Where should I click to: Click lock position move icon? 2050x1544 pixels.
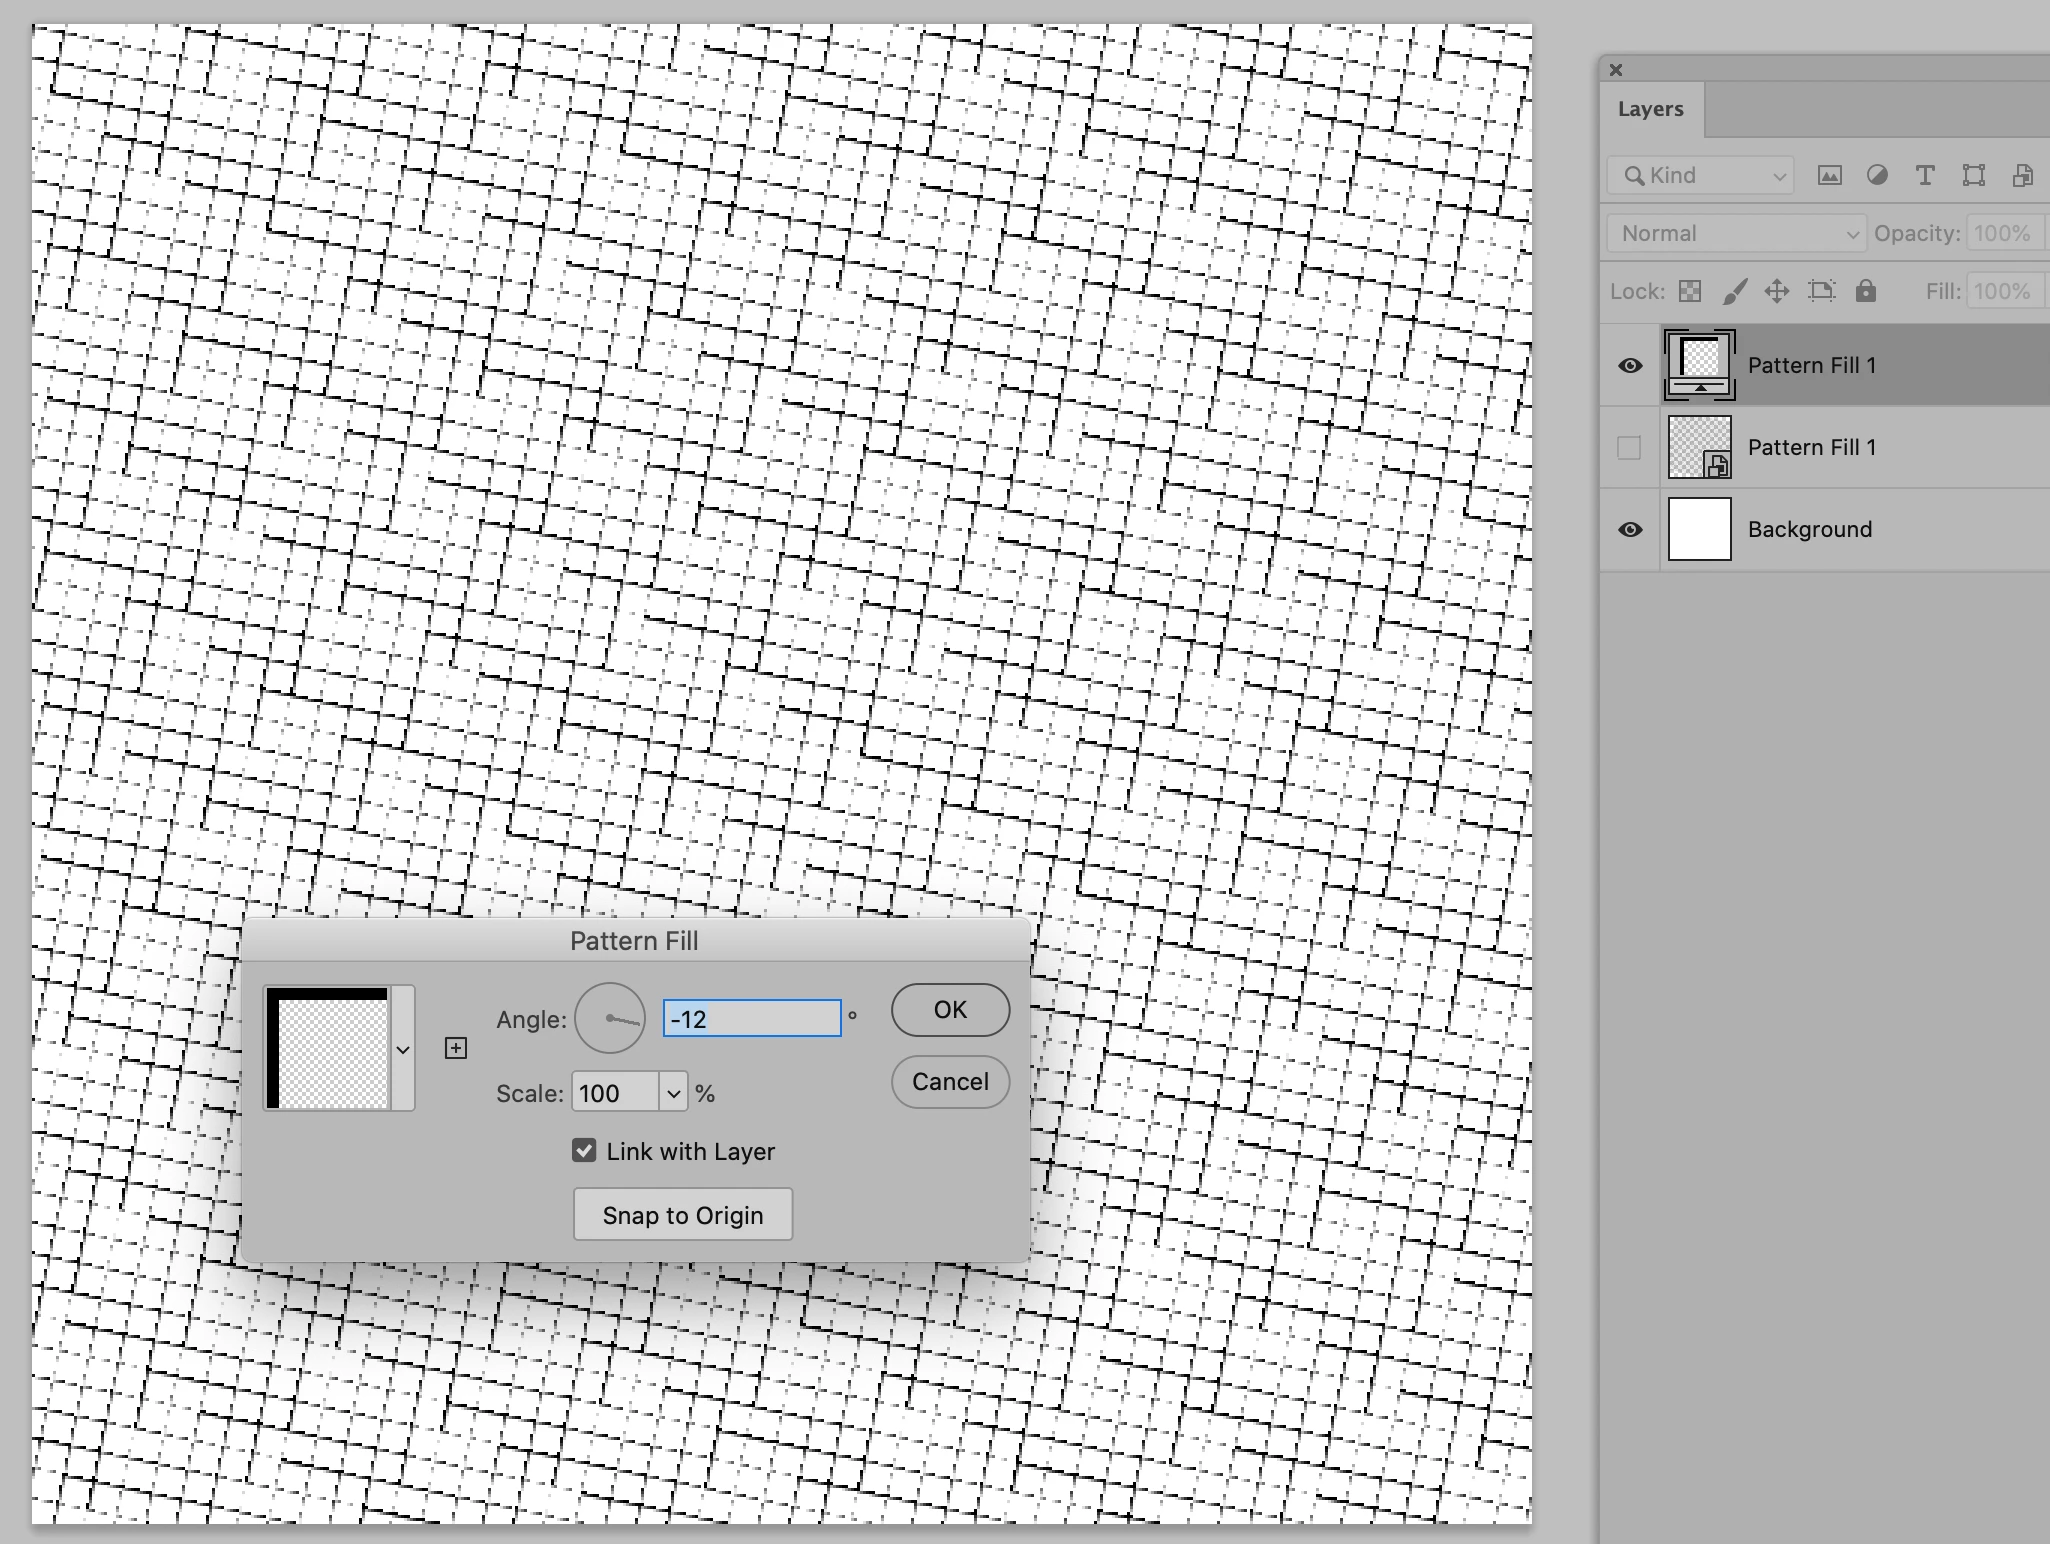[1777, 291]
